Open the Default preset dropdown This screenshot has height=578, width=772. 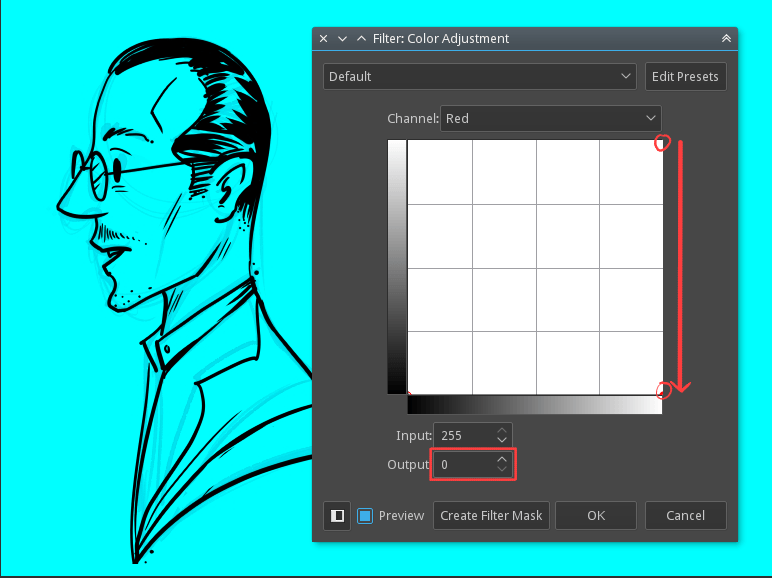[480, 76]
